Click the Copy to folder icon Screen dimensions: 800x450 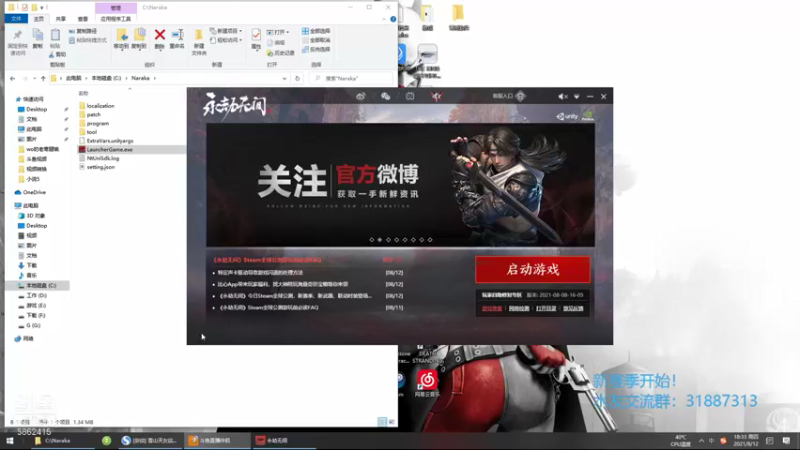coord(139,36)
